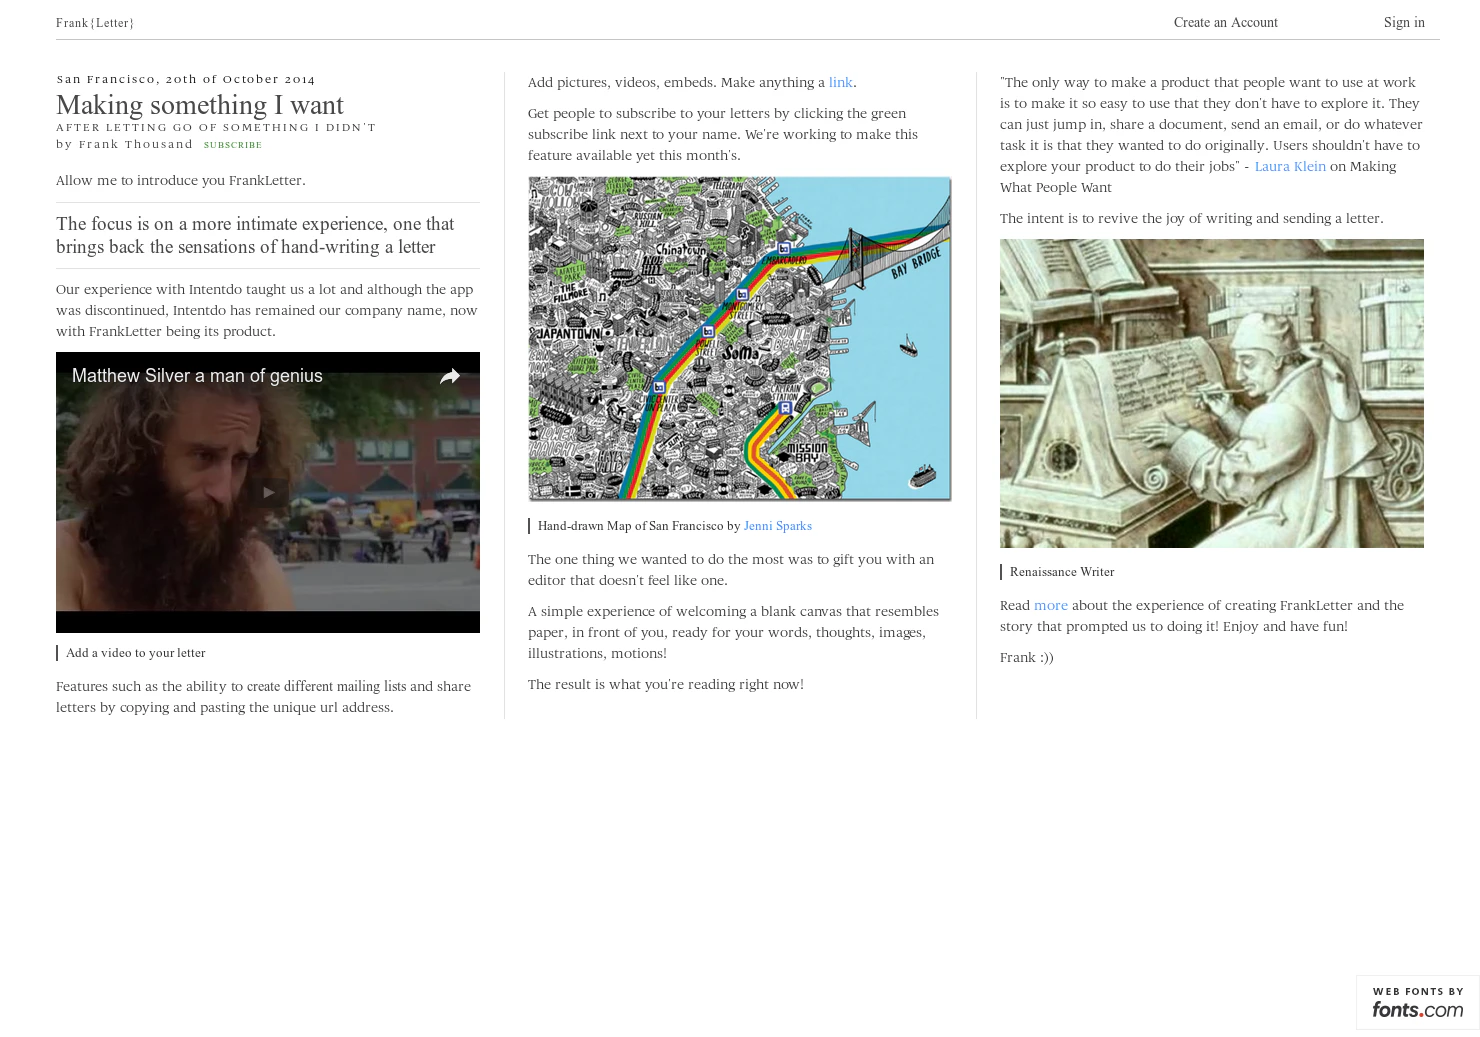Click the date 'San Francisco, 20th of October 2014'
The height and width of the screenshot is (1037, 1480).
tap(186, 79)
